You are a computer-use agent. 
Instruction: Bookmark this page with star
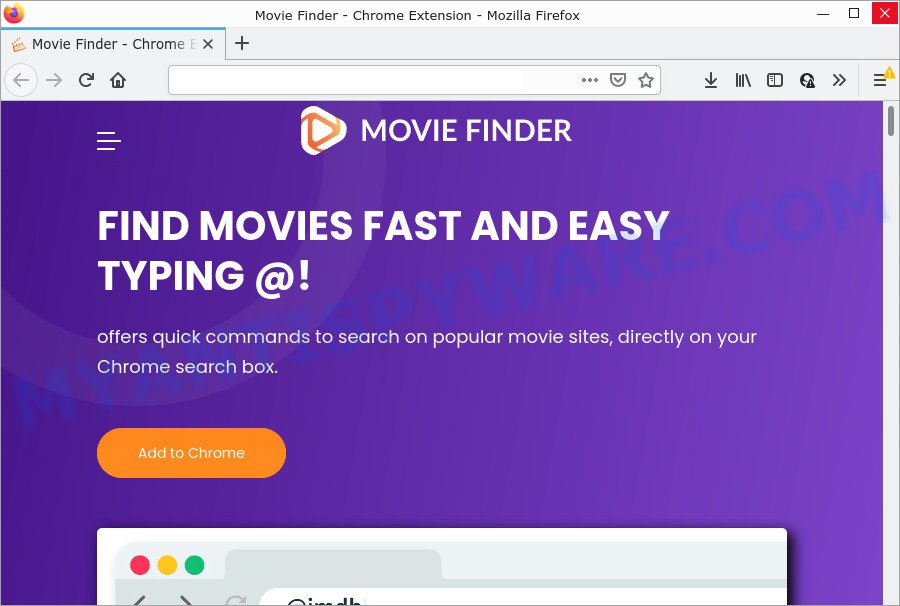click(x=646, y=80)
